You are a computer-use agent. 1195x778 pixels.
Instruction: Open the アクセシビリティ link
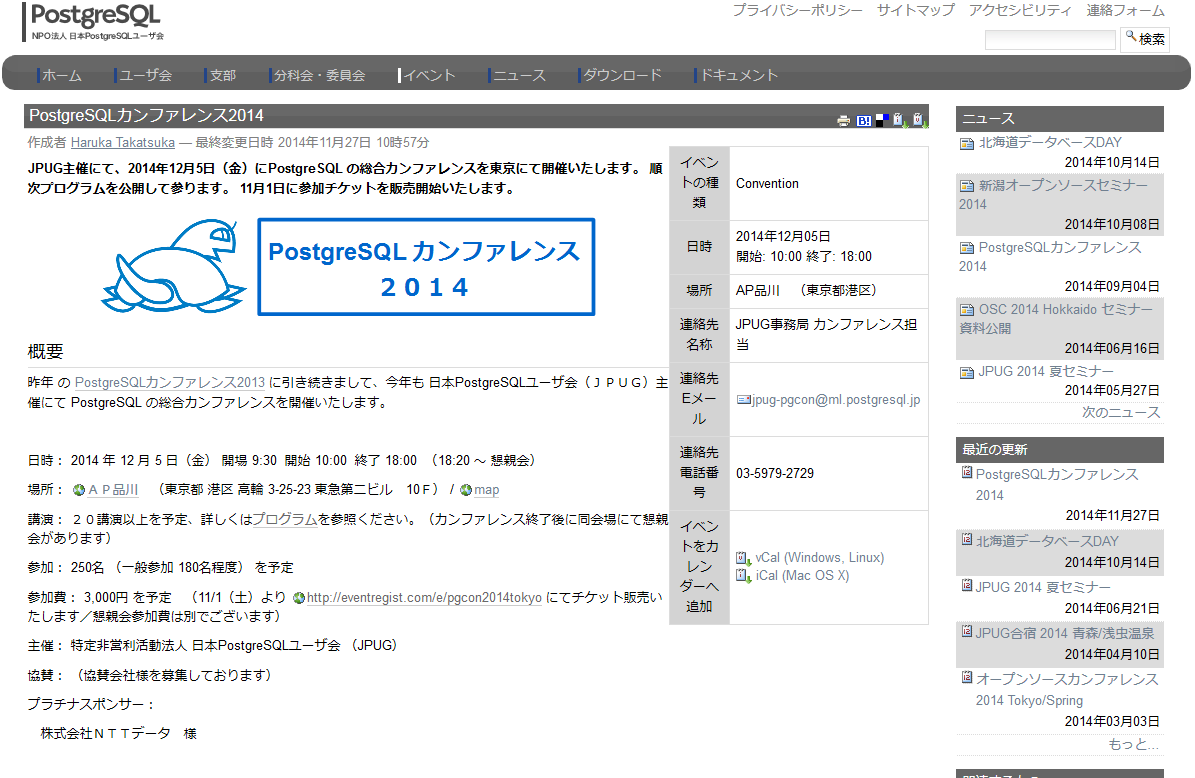click(x=1020, y=11)
